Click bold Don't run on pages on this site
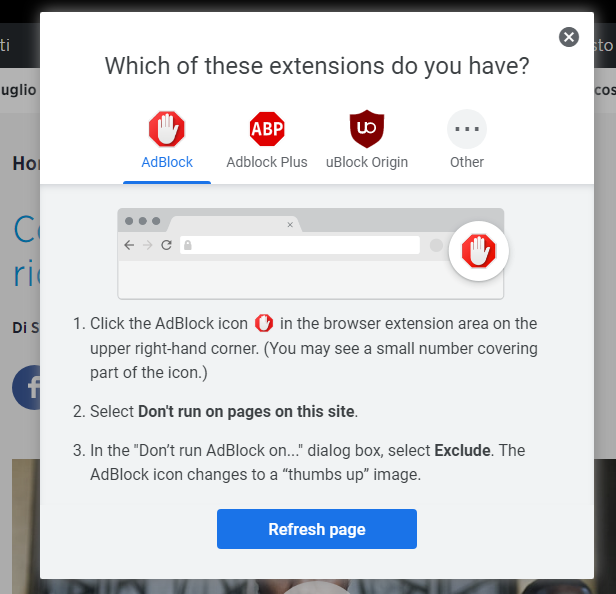 (x=246, y=411)
